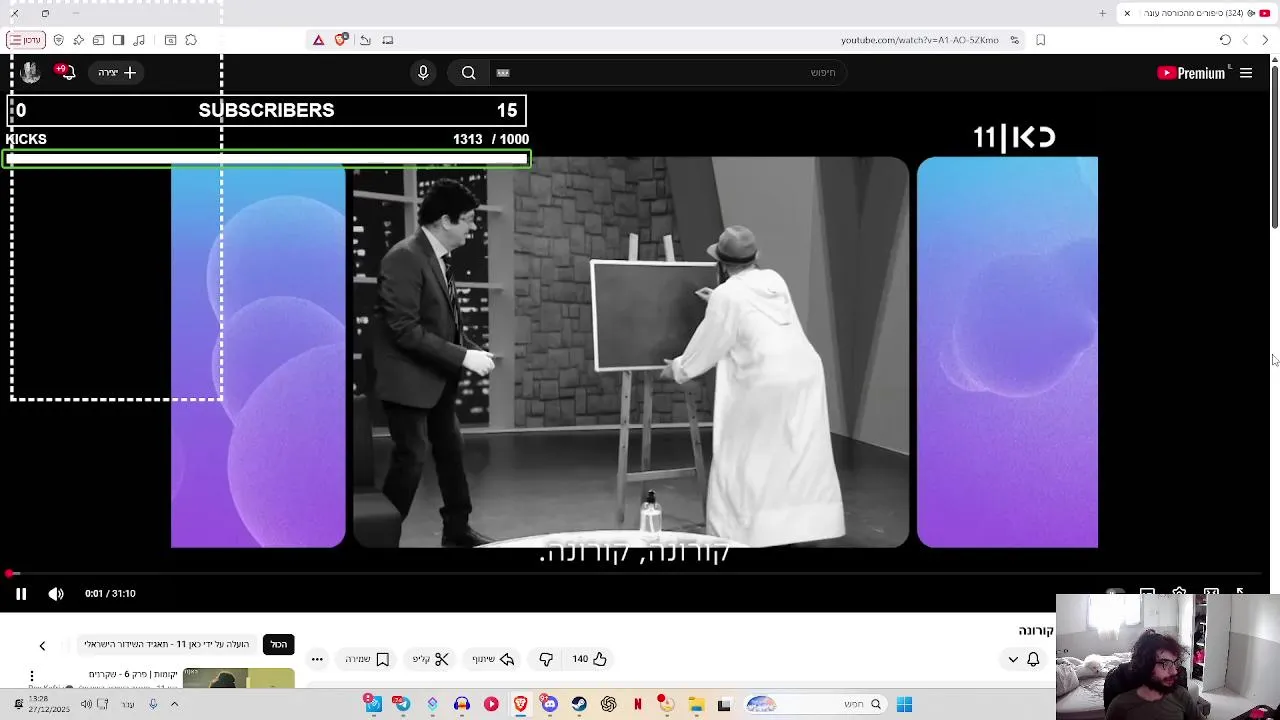Open the media control music note icon
Viewport: 1280px width, 720px height.
coord(139,40)
